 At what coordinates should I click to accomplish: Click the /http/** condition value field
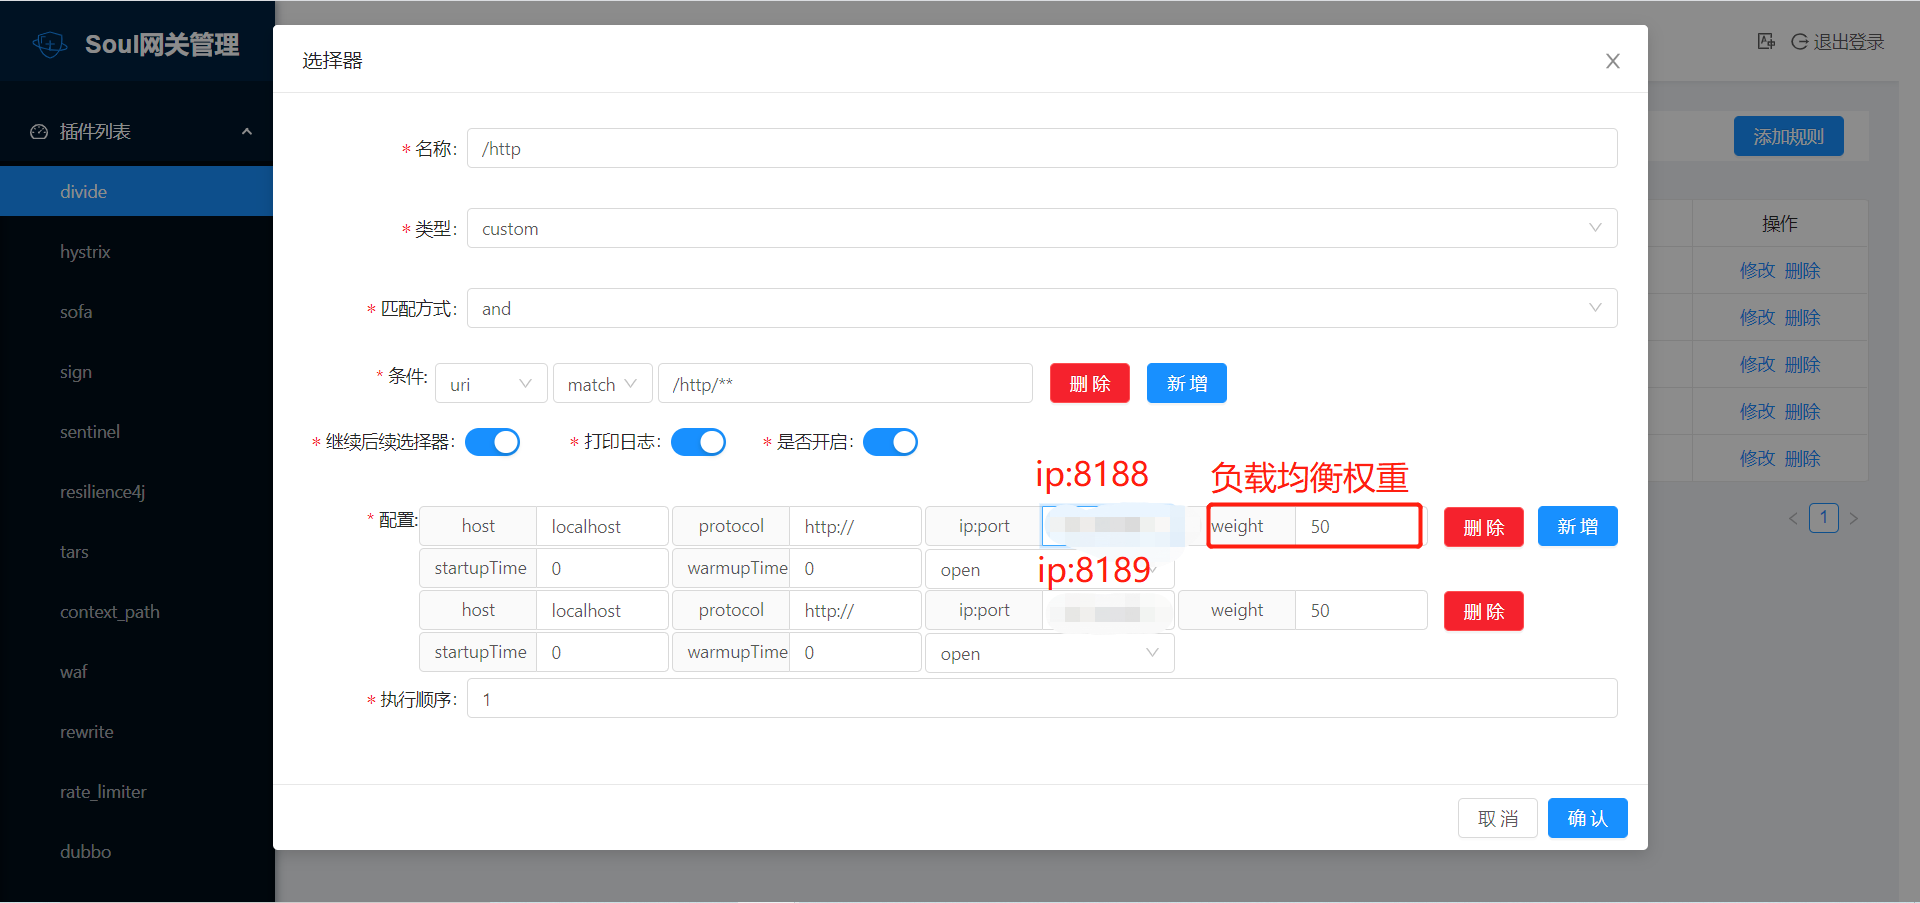tap(845, 384)
